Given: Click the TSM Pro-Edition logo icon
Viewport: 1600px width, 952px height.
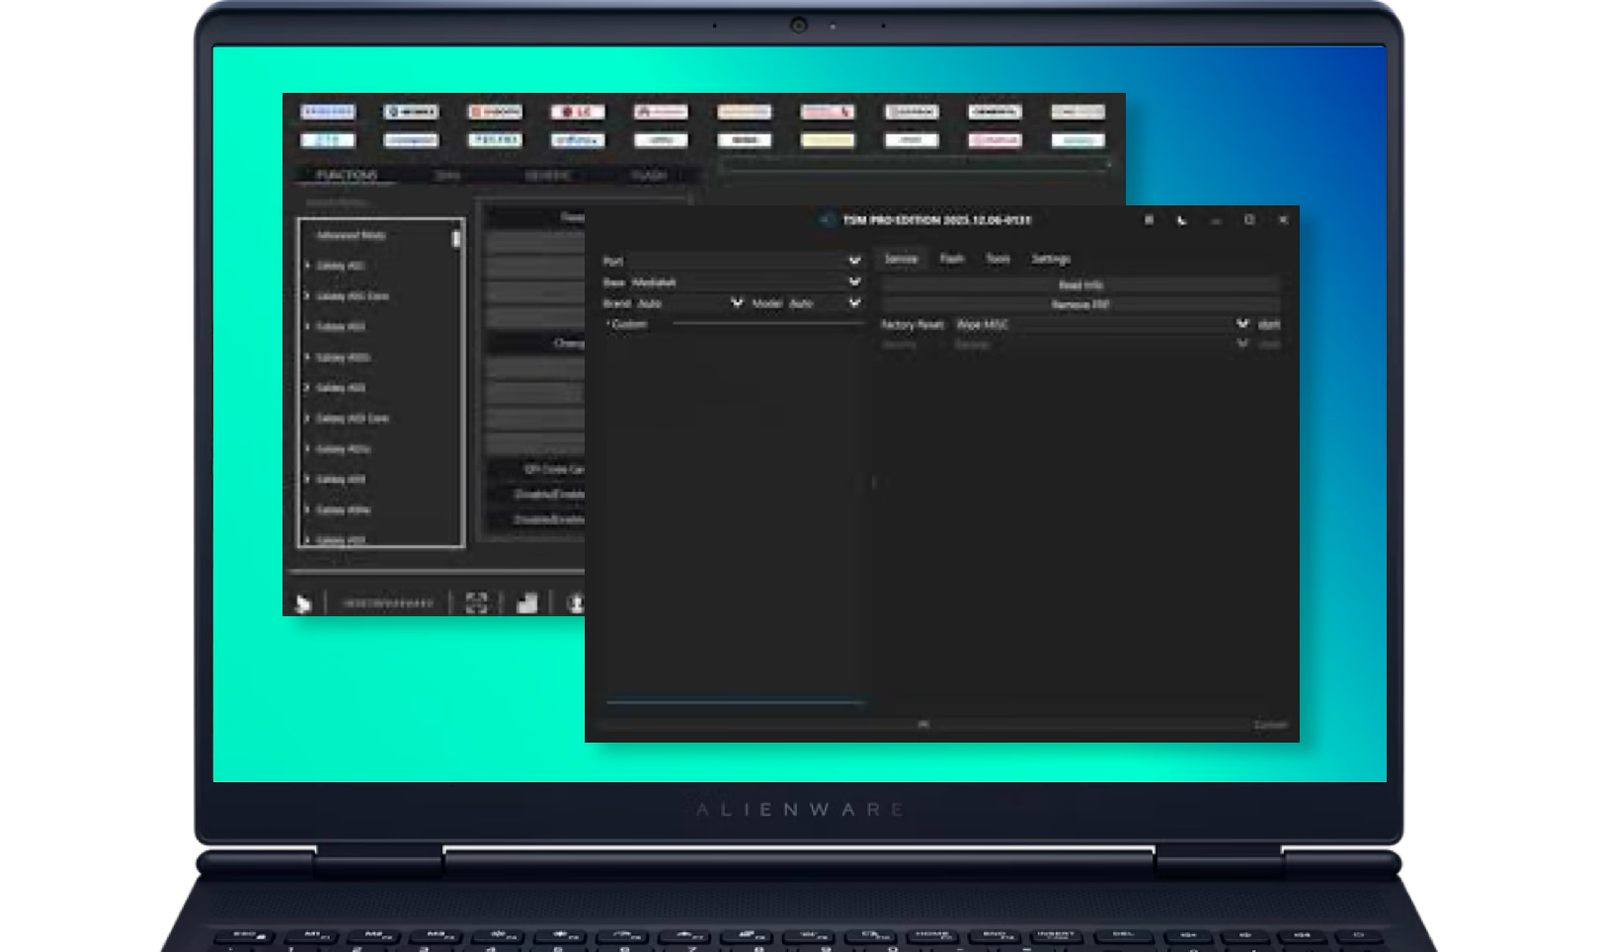Looking at the screenshot, I should 827,220.
